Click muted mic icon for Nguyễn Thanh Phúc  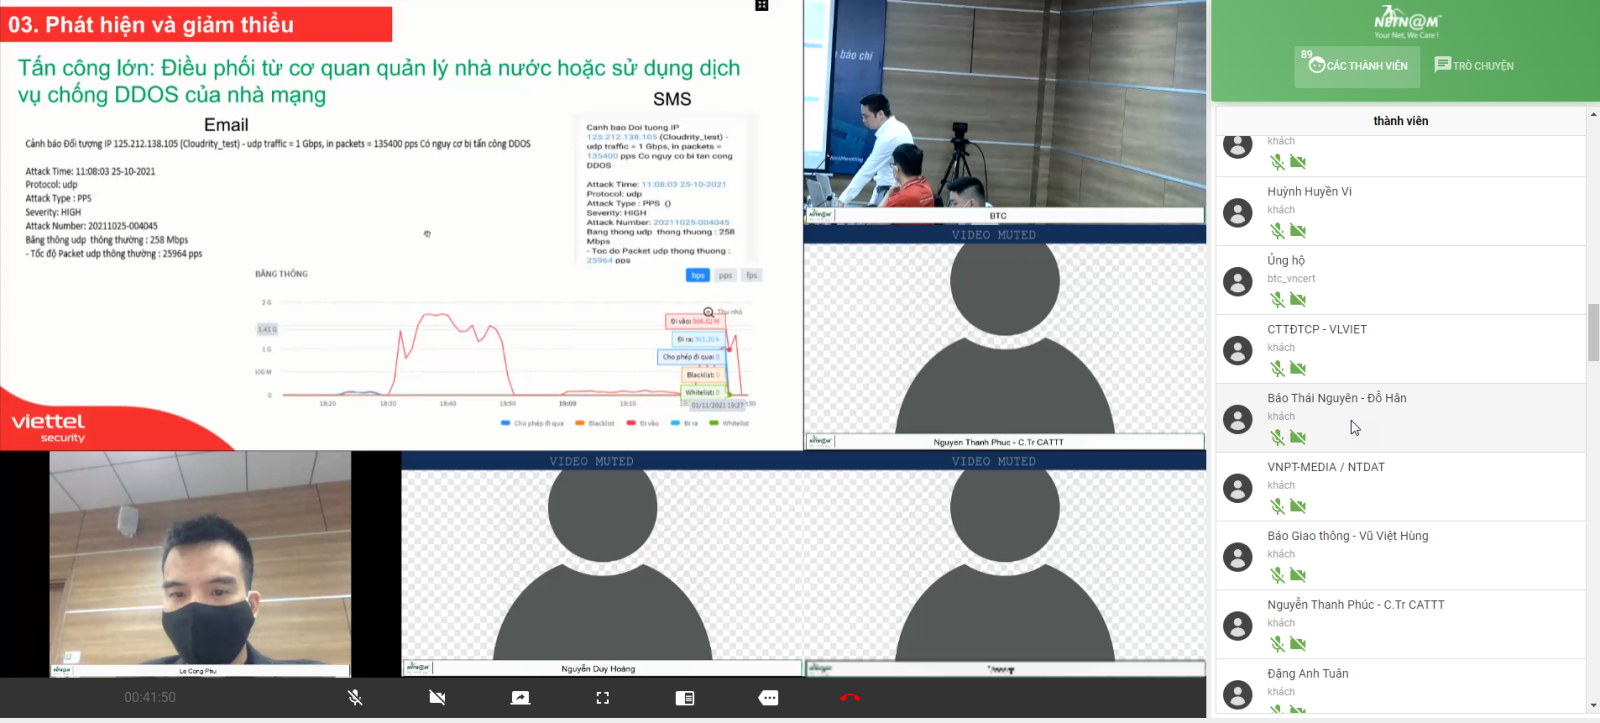(1277, 645)
